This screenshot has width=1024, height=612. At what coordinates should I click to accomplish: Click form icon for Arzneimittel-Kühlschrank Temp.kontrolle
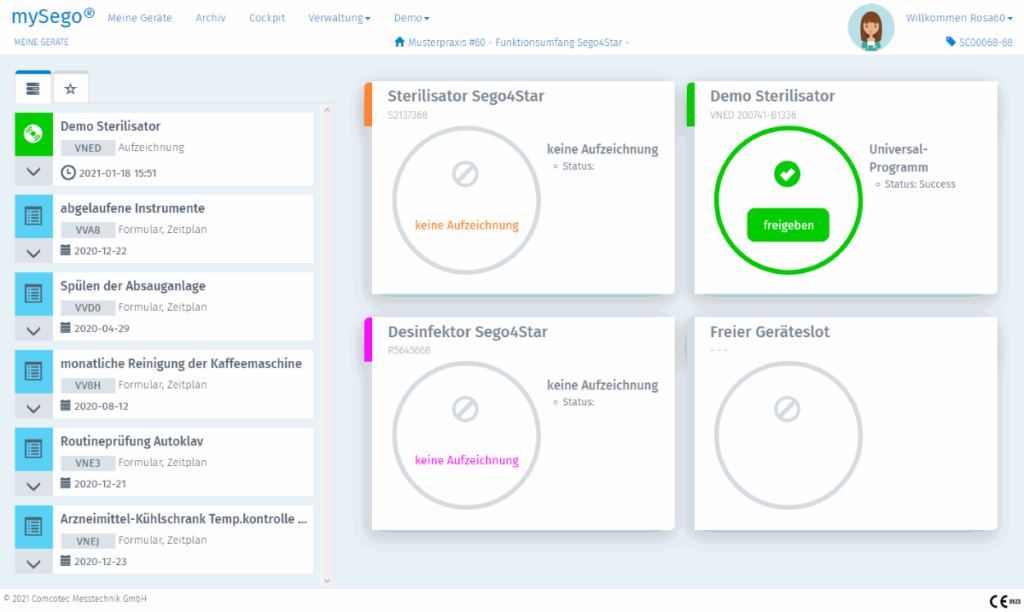tap(33, 527)
